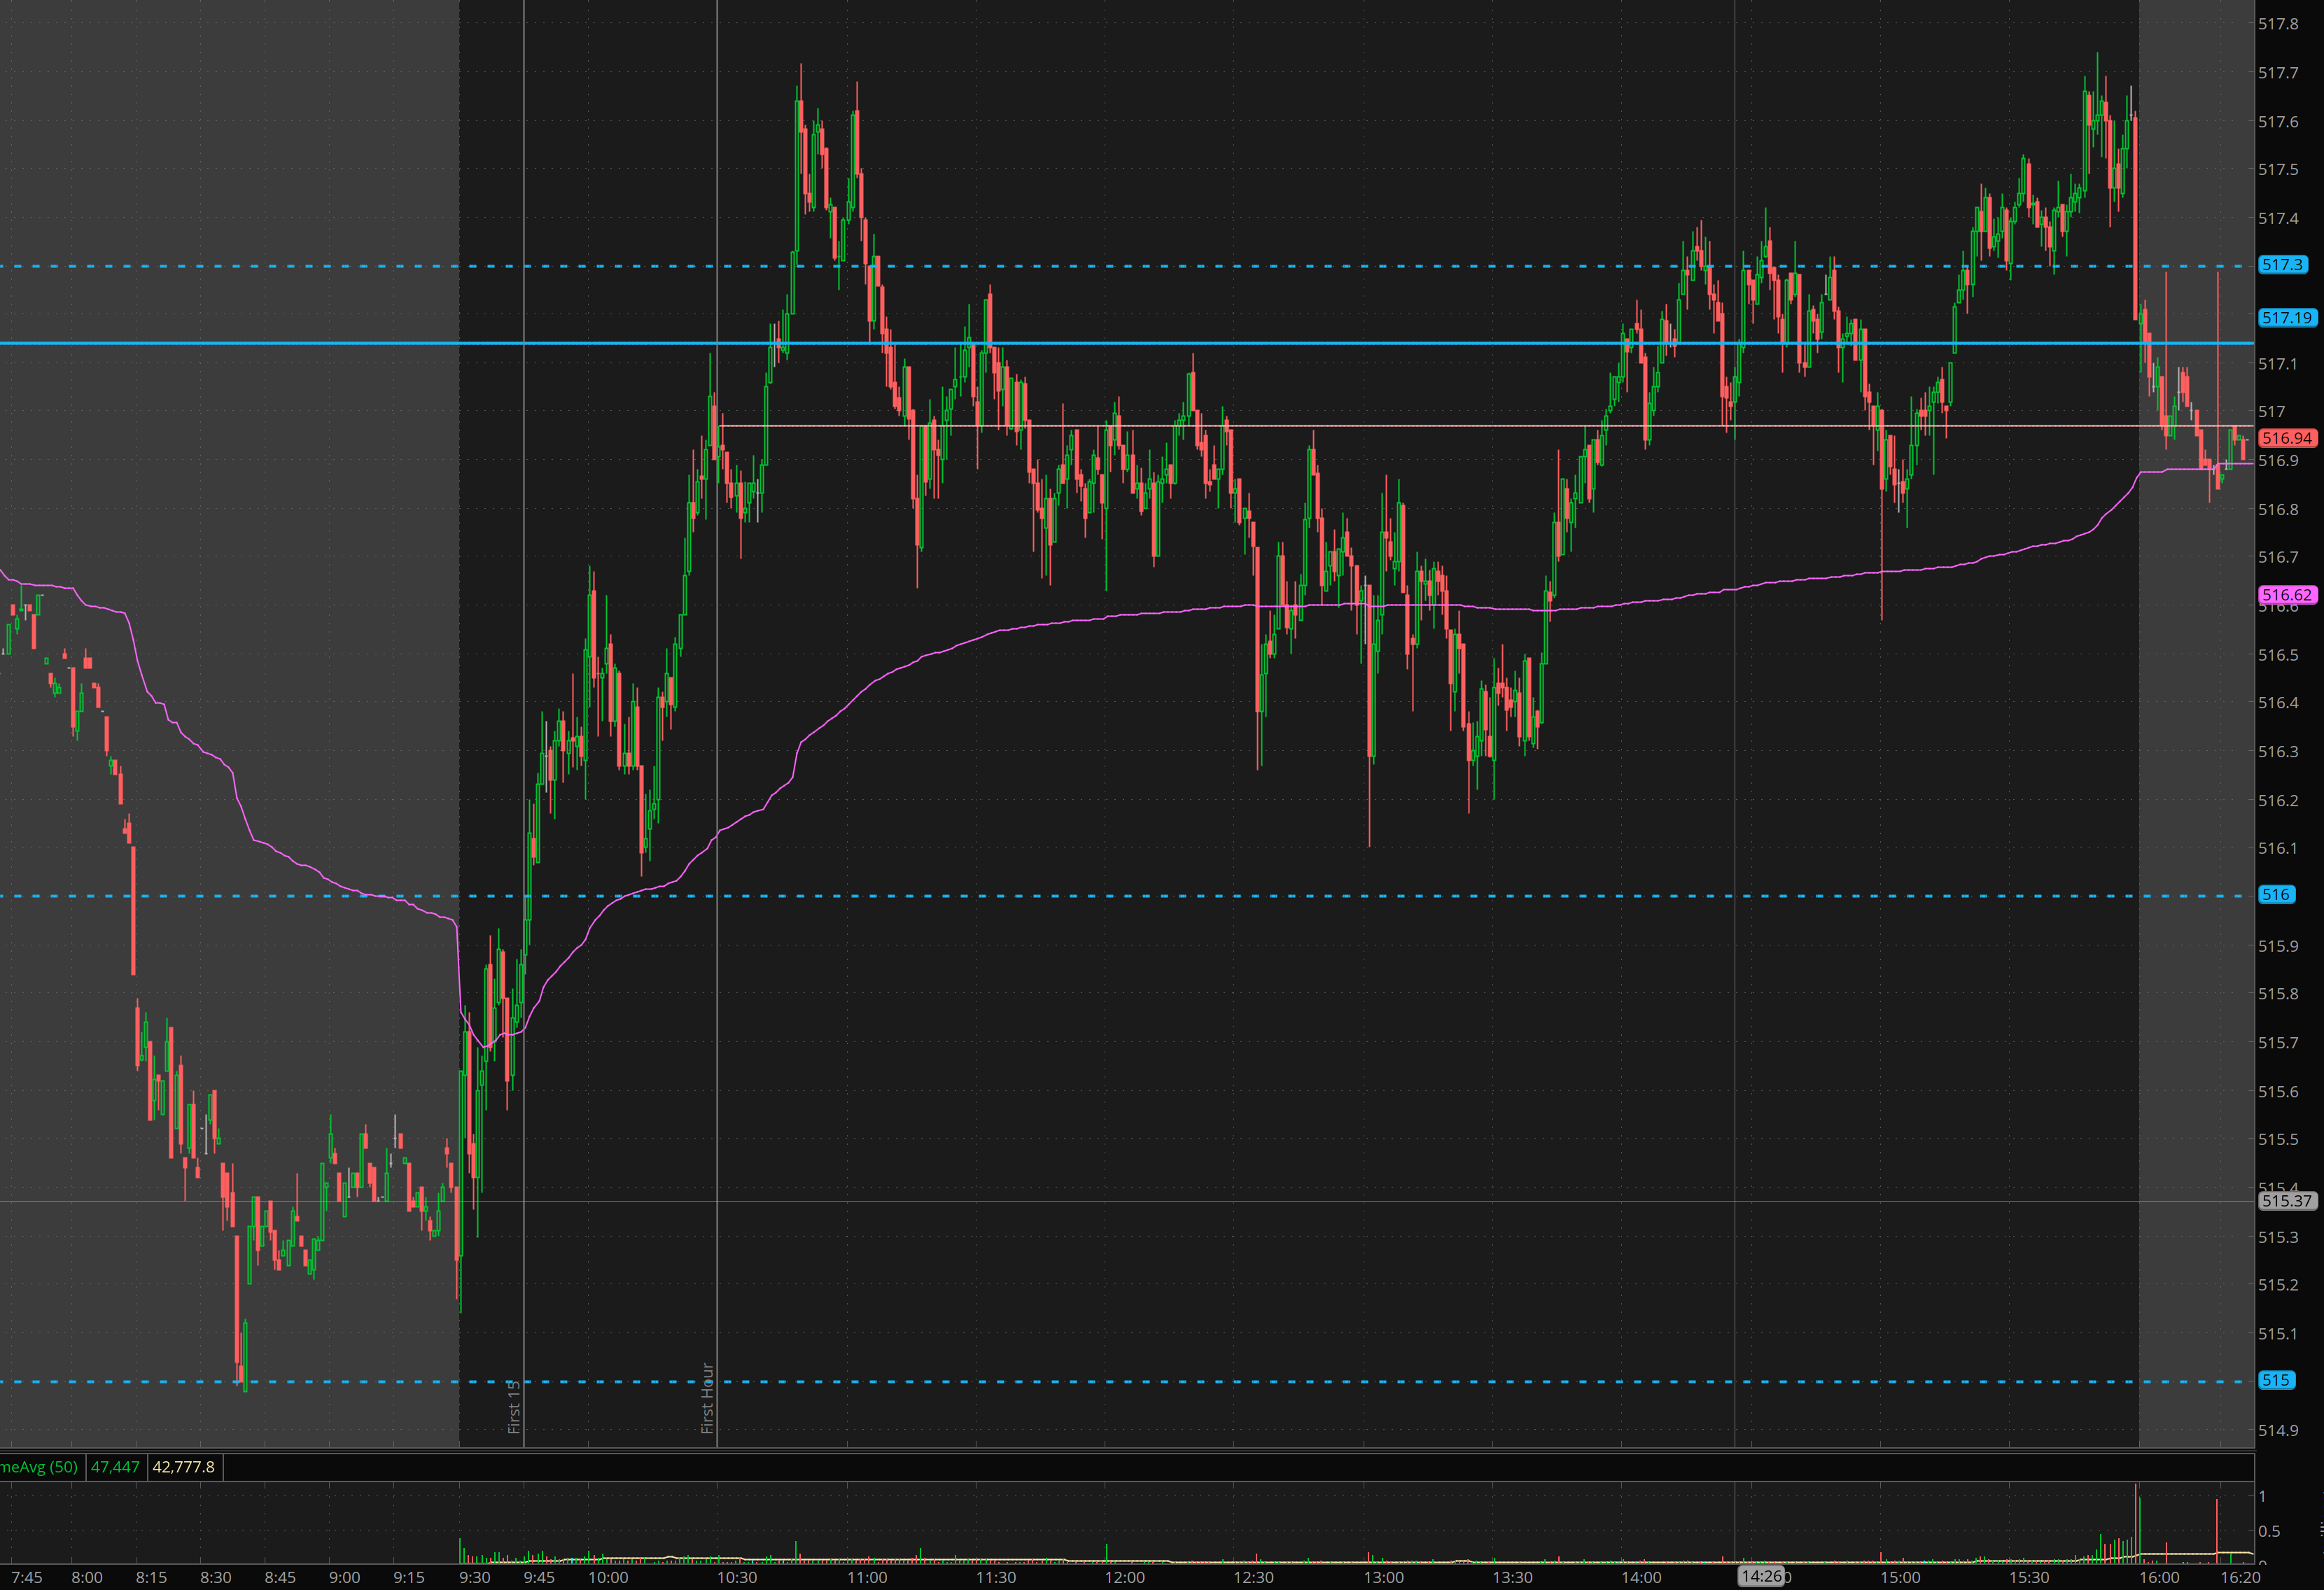The image size is (2324, 1590).
Task: Click the gray 515.37 crosshair price label
Action: (2287, 1201)
